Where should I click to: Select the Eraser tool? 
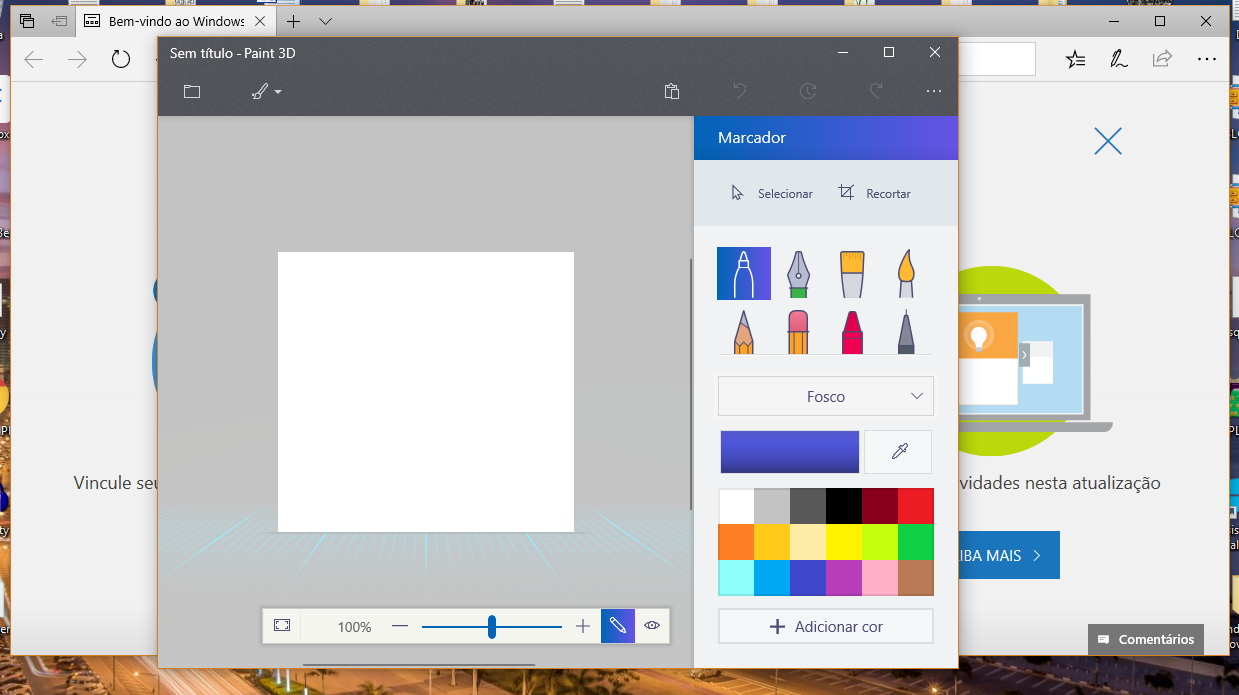click(797, 332)
